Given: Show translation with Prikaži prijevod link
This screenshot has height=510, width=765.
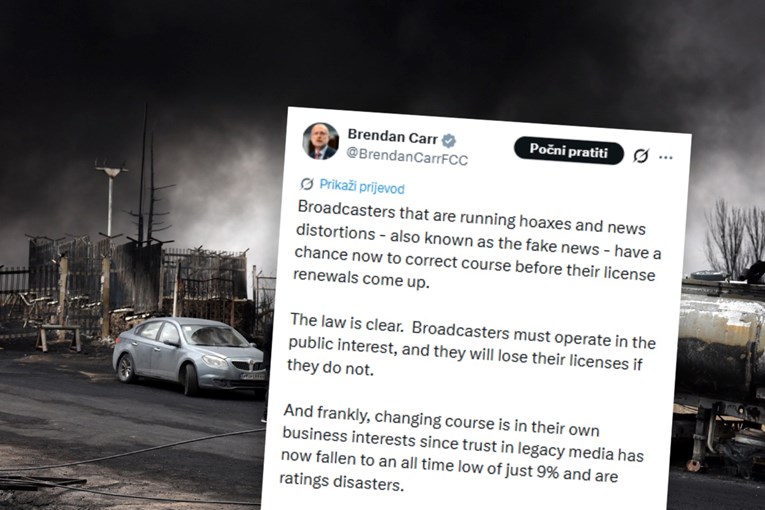Looking at the screenshot, I should click(362, 187).
